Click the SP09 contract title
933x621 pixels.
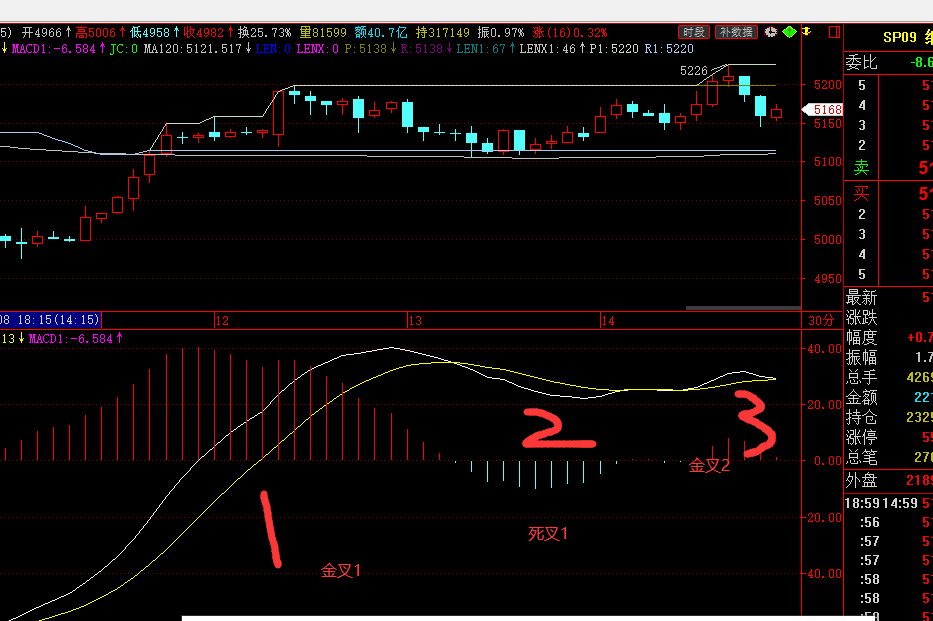[x=900, y=37]
